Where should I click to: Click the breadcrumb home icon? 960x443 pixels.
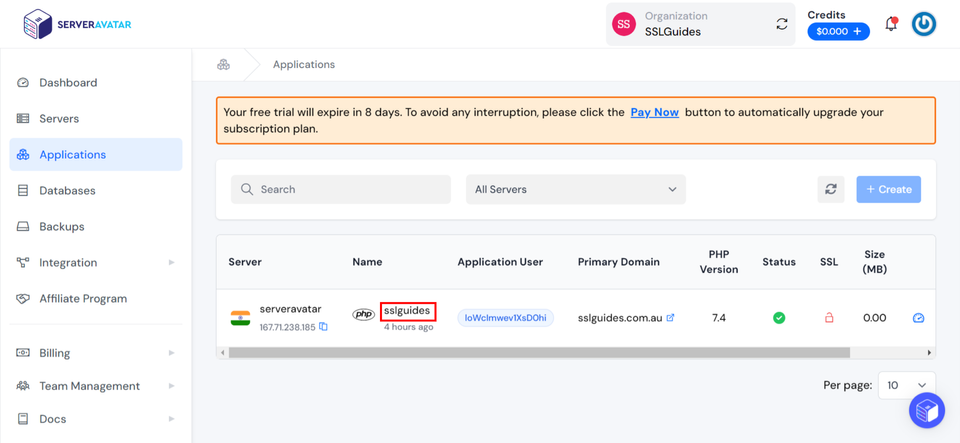tap(223, 64)
